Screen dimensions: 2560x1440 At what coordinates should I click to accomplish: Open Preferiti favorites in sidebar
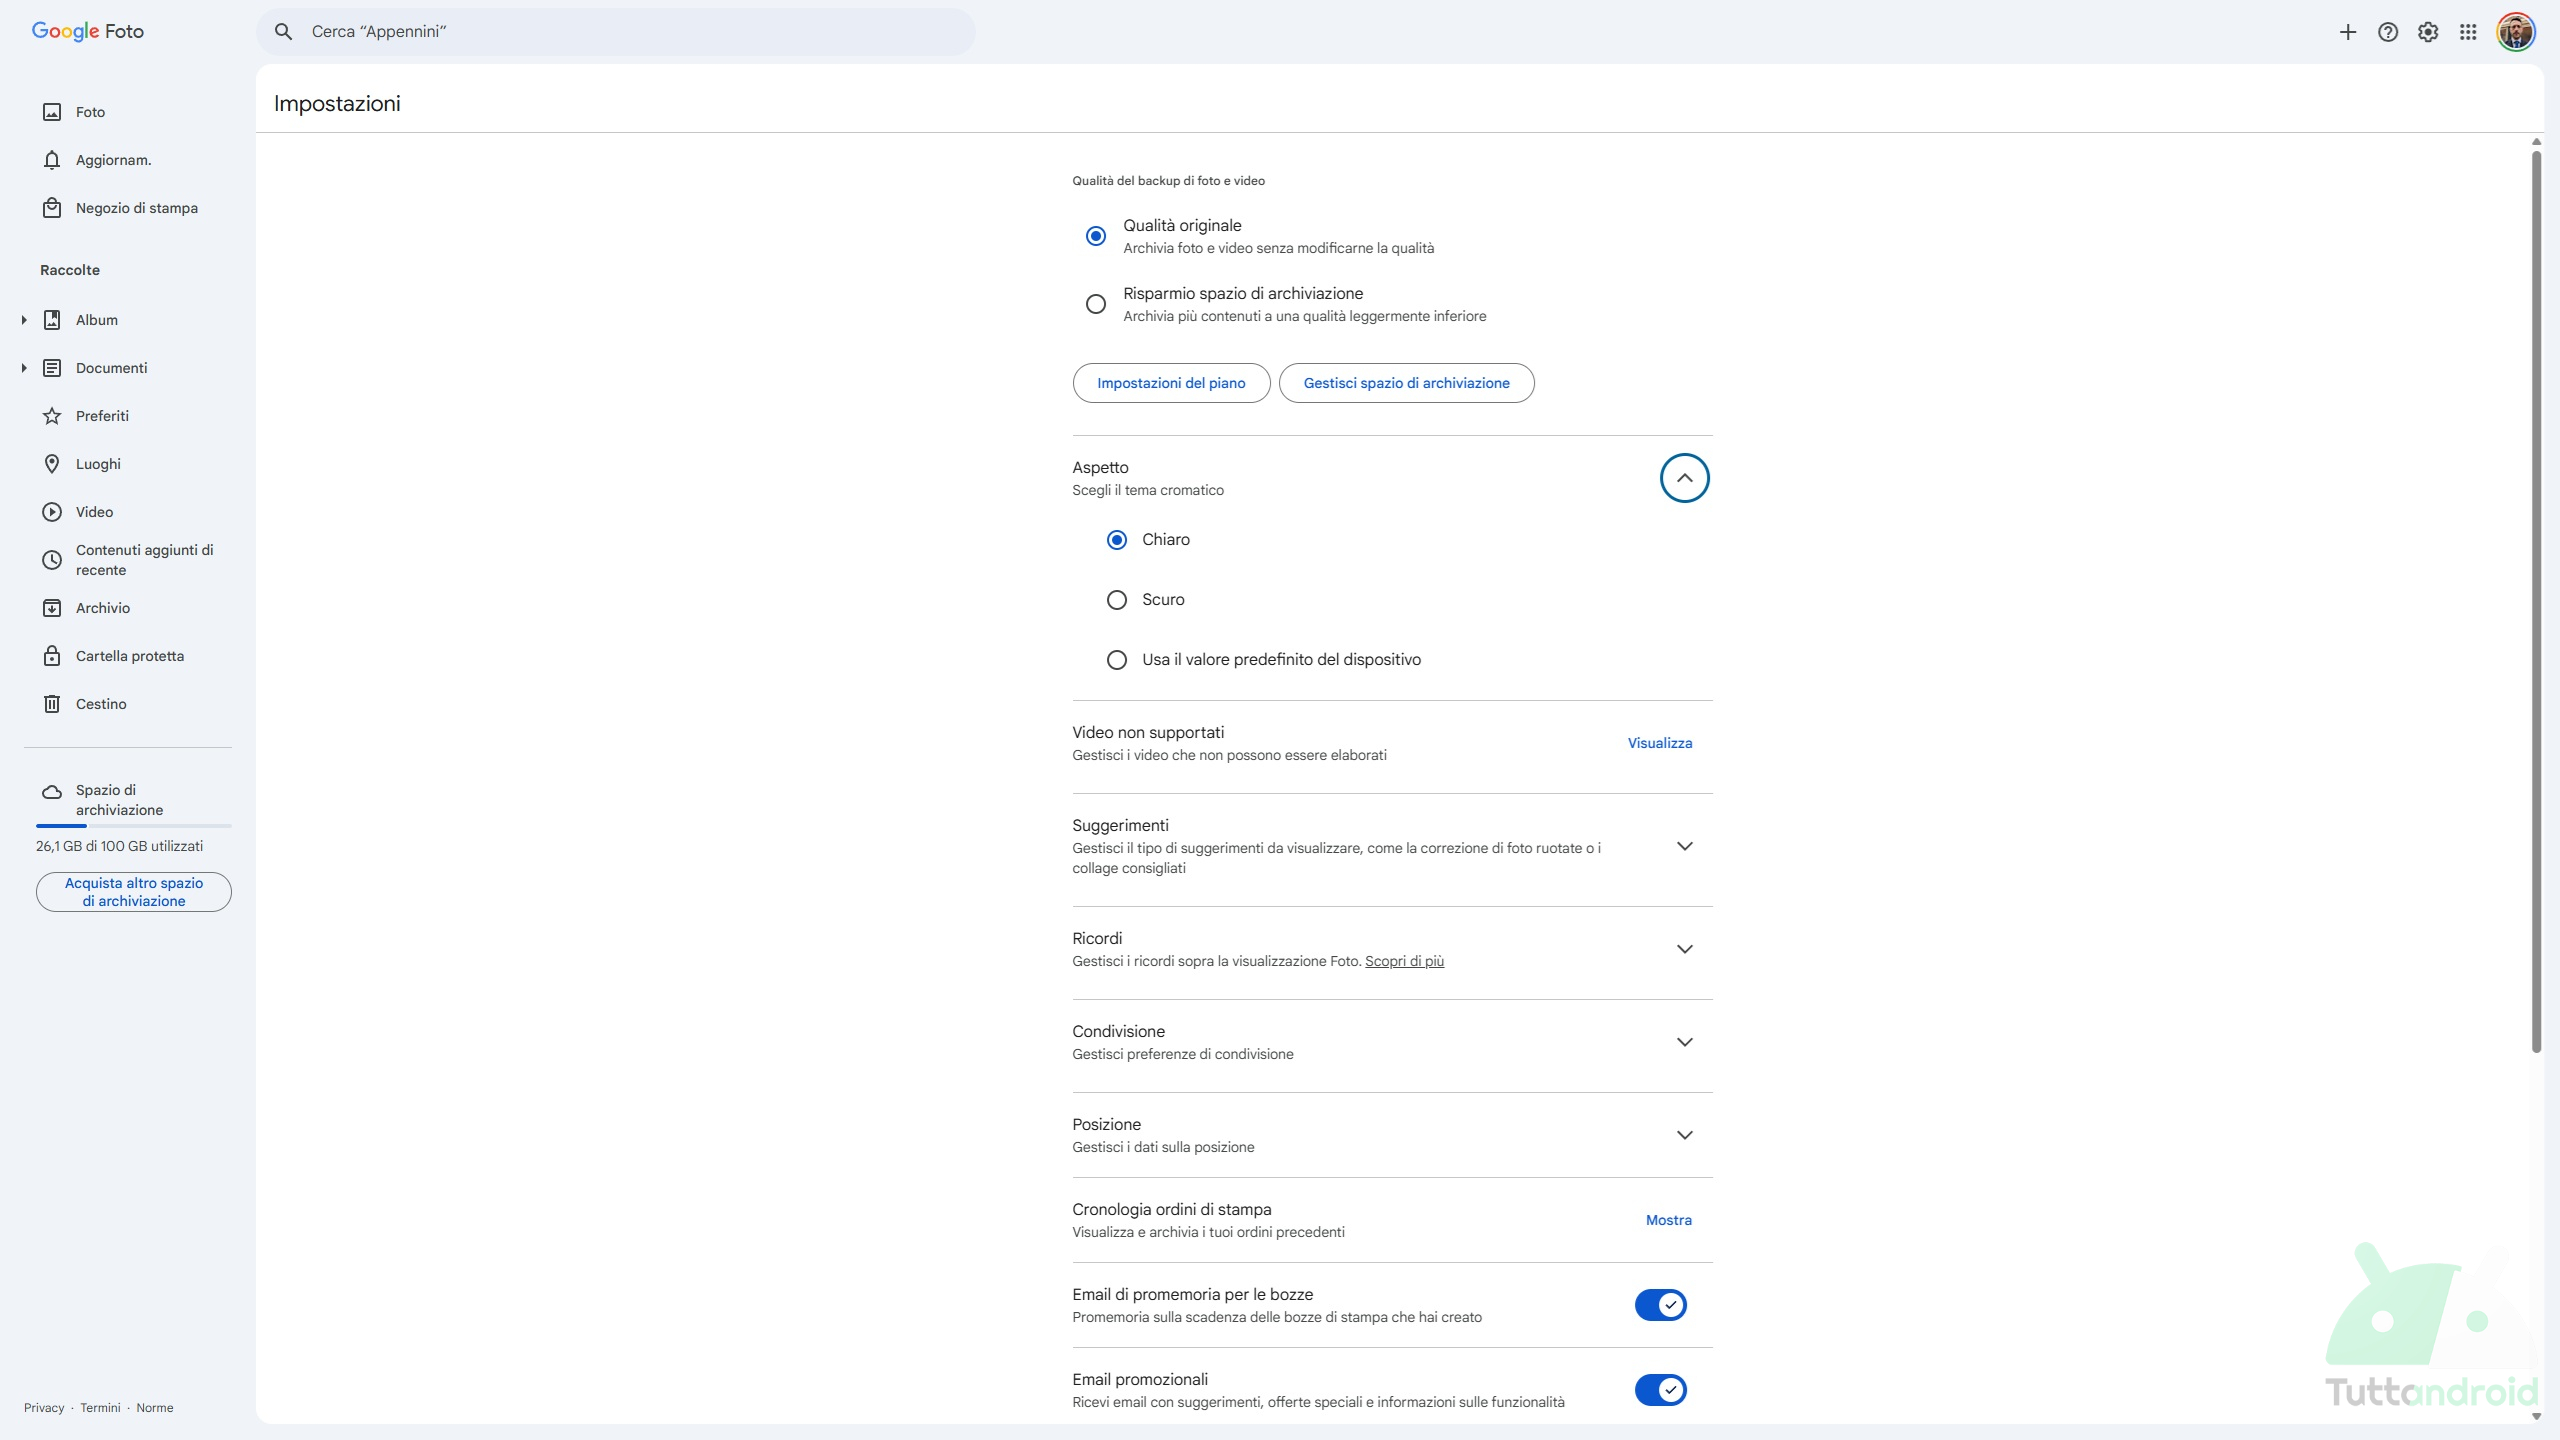pyautogui.click(x=101, y=416)
